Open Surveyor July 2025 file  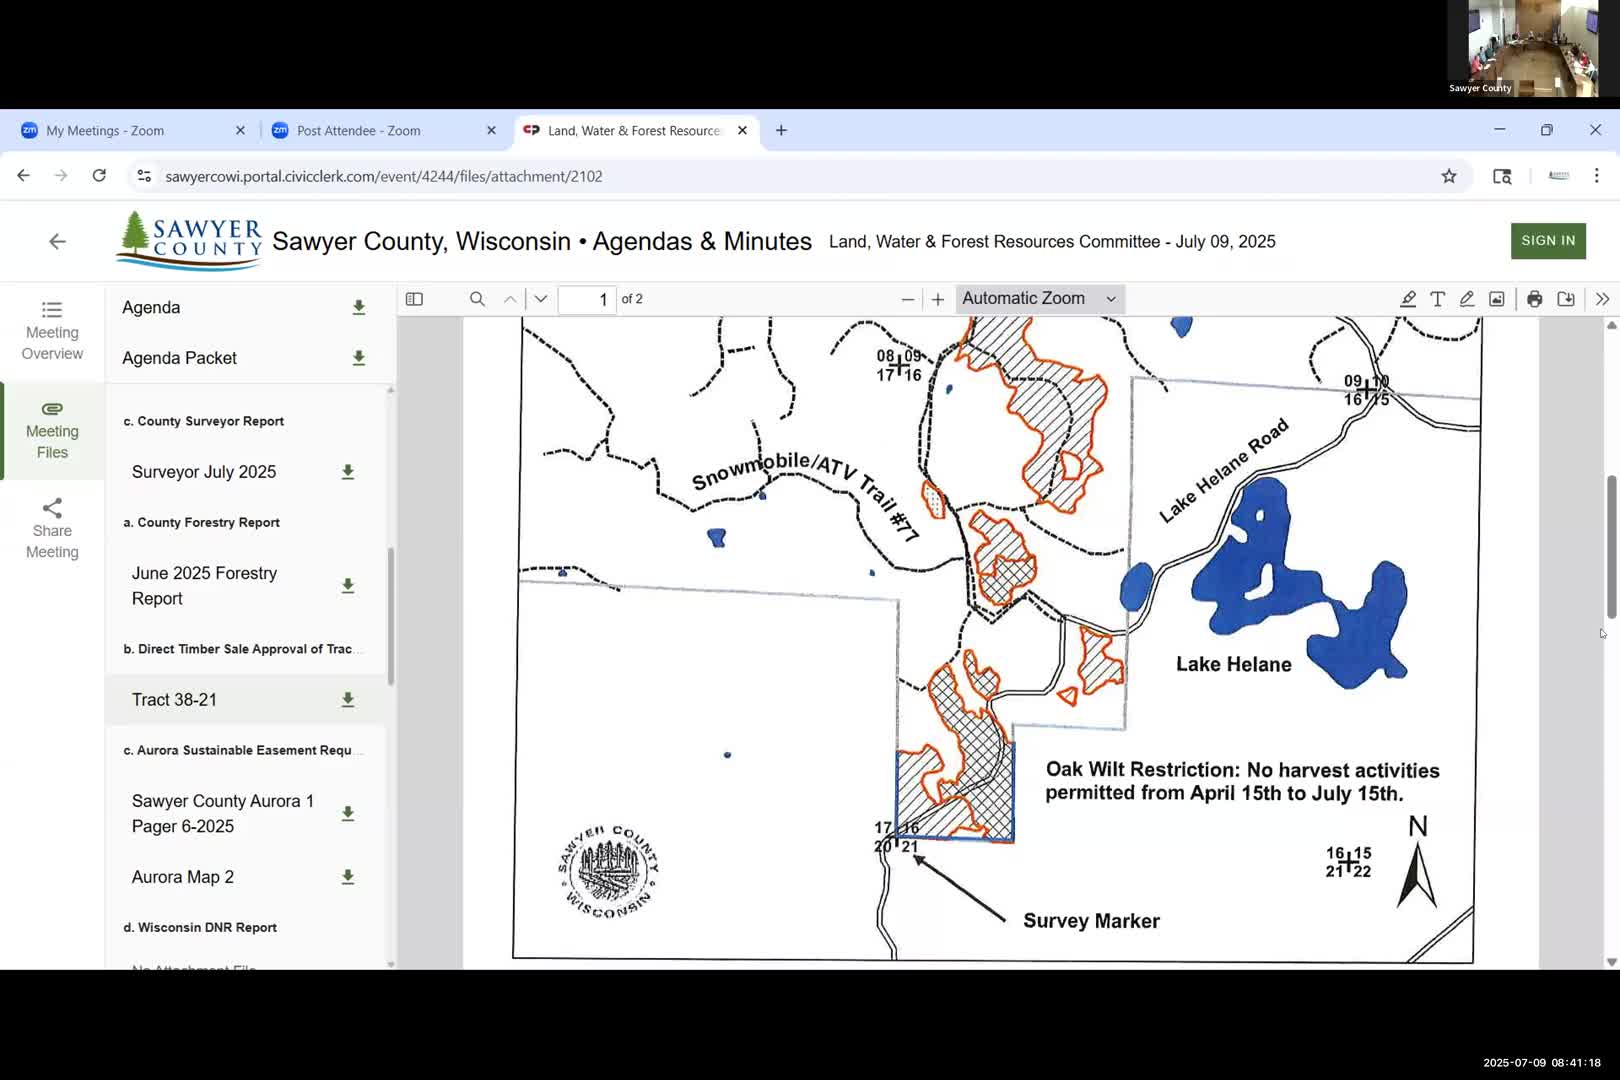(204, 472)
